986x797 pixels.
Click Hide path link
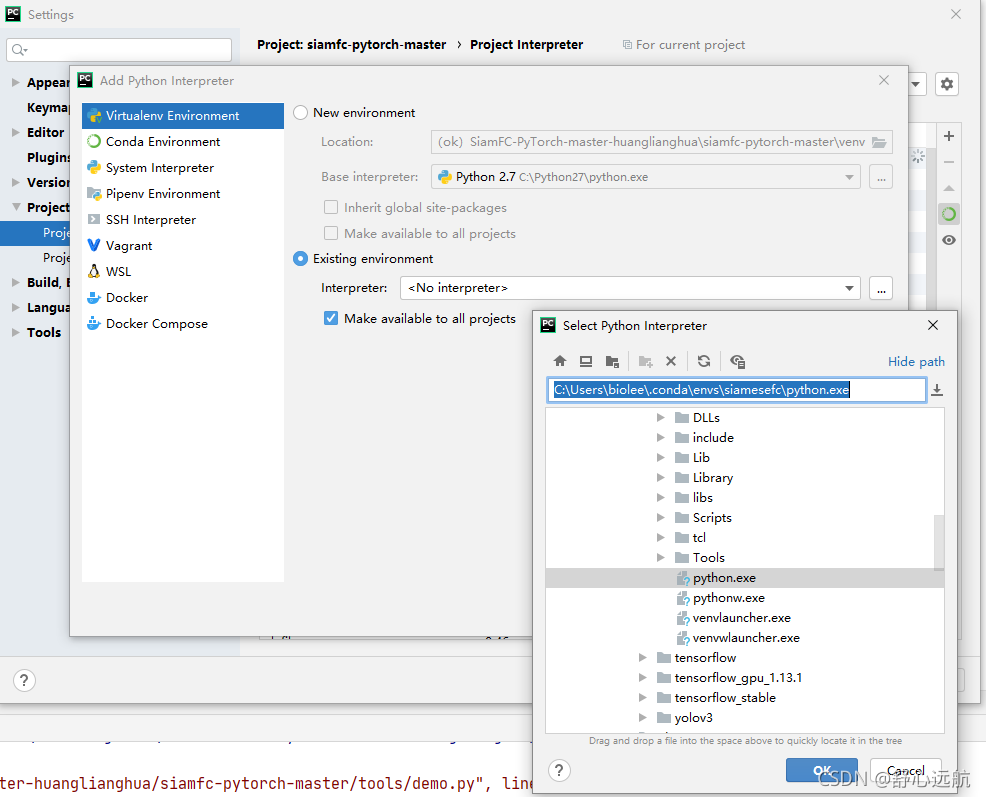(x=916, y=361)
